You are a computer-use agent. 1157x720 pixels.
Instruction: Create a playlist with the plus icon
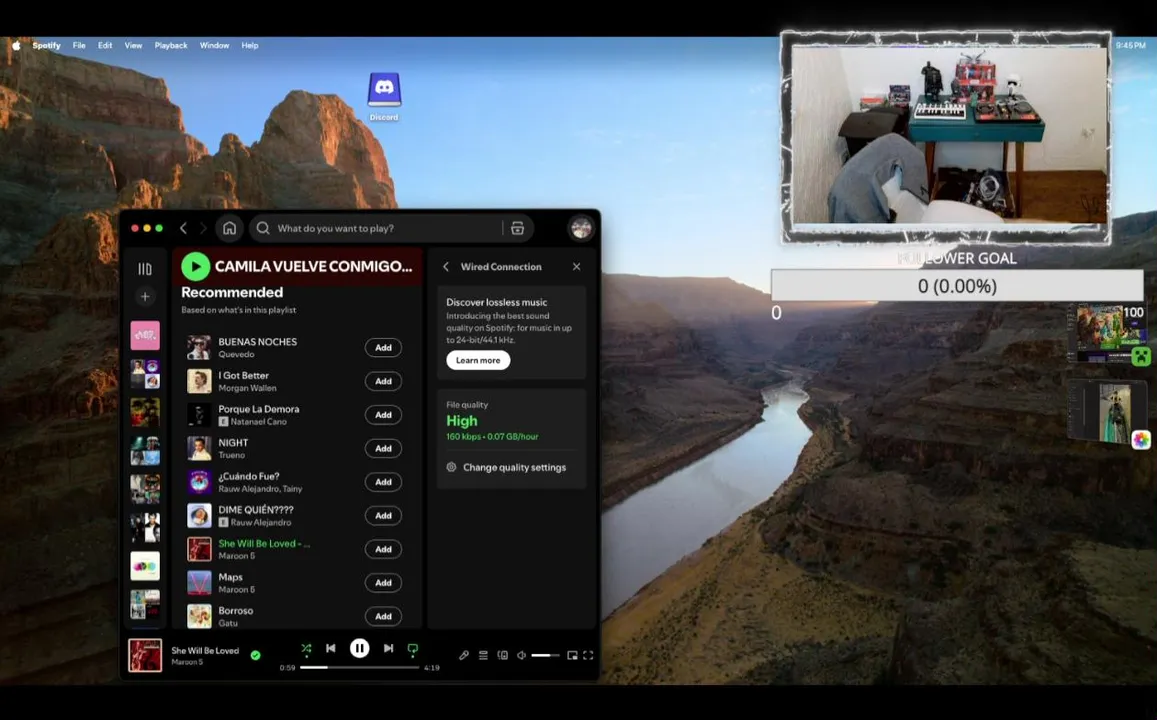(145, 297)
